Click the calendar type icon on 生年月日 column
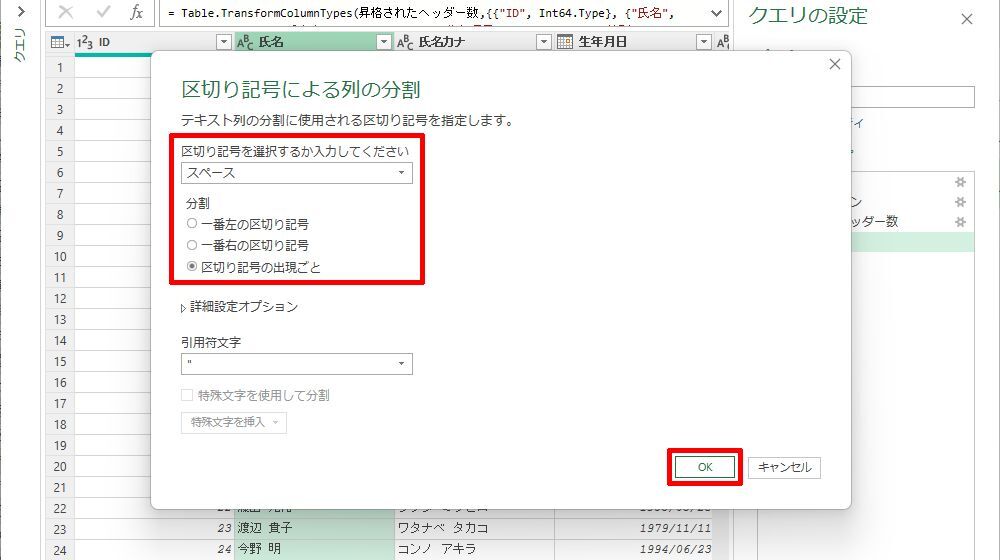The image size is (1000, 560). [x=565, y=43]
